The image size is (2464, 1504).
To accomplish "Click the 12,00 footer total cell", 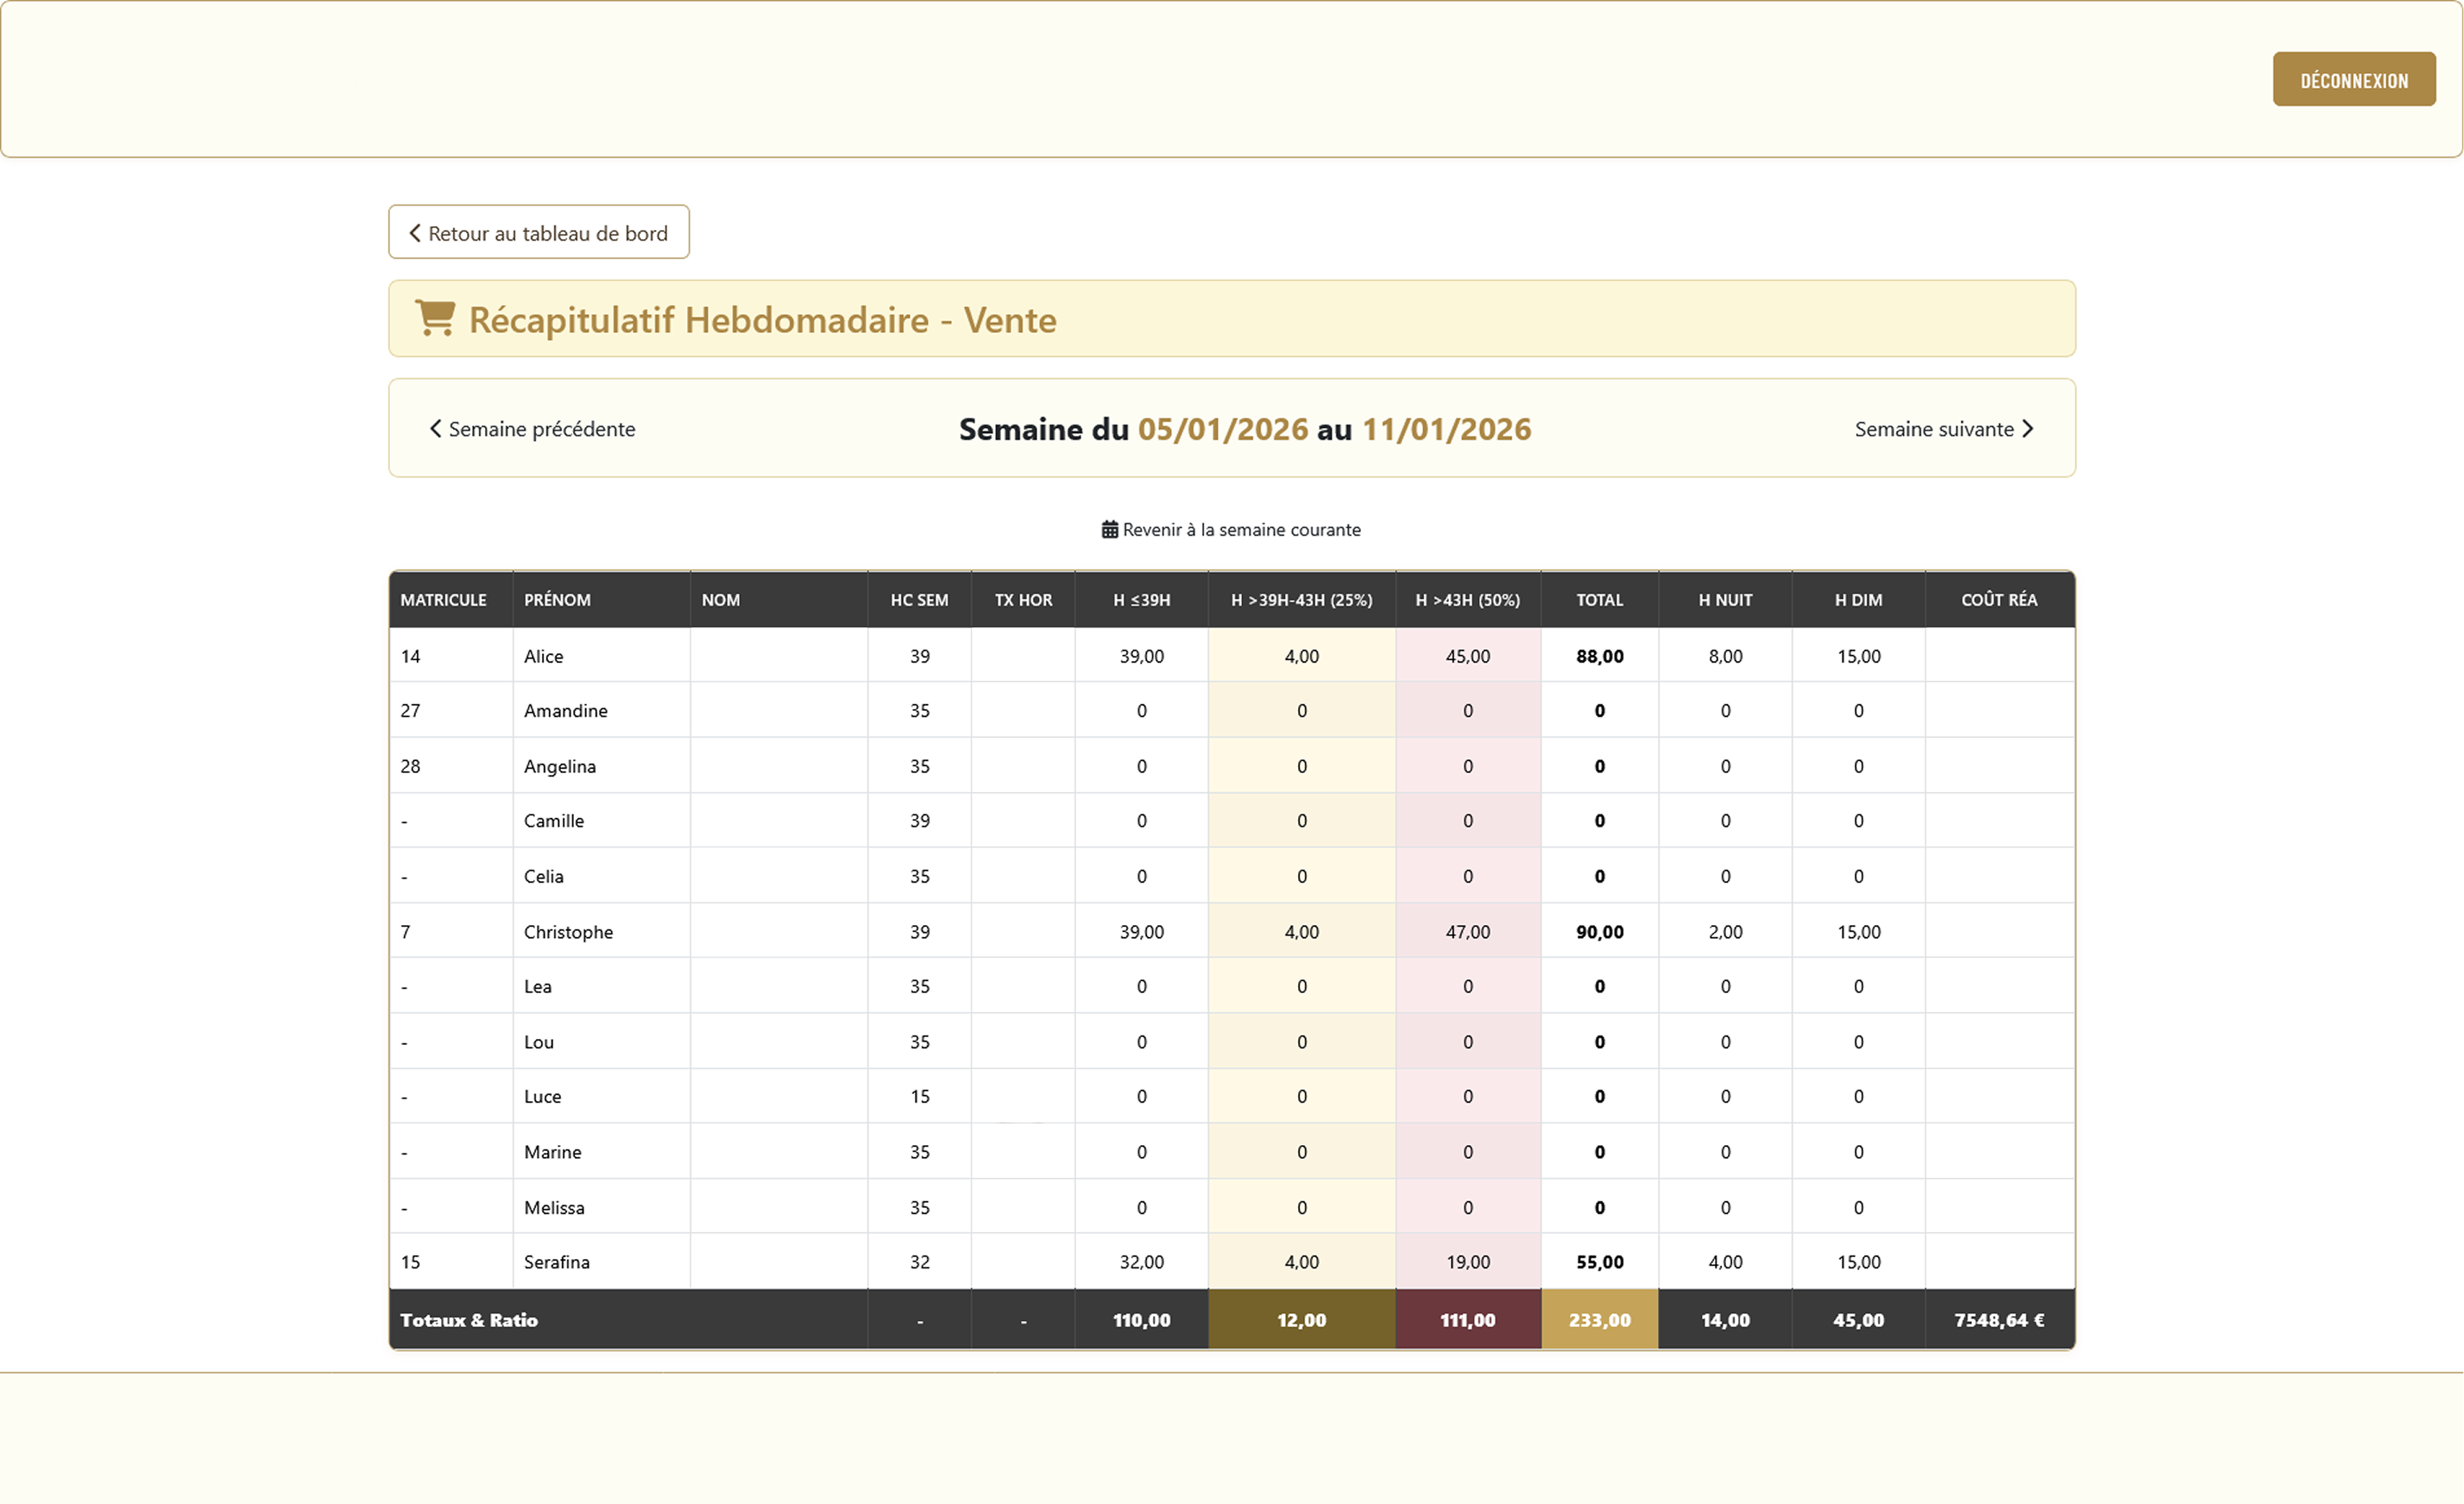I will (1301, 1320).
